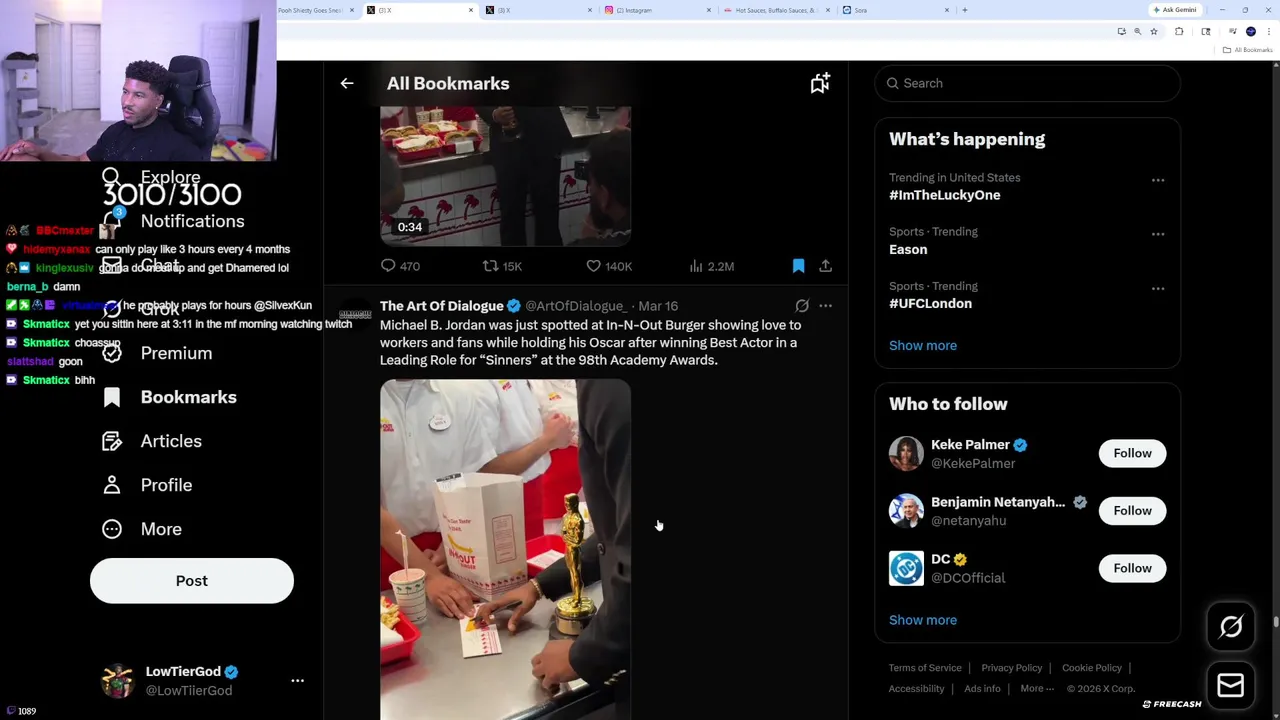Open more options for Eason trend

pos(1158,234)
